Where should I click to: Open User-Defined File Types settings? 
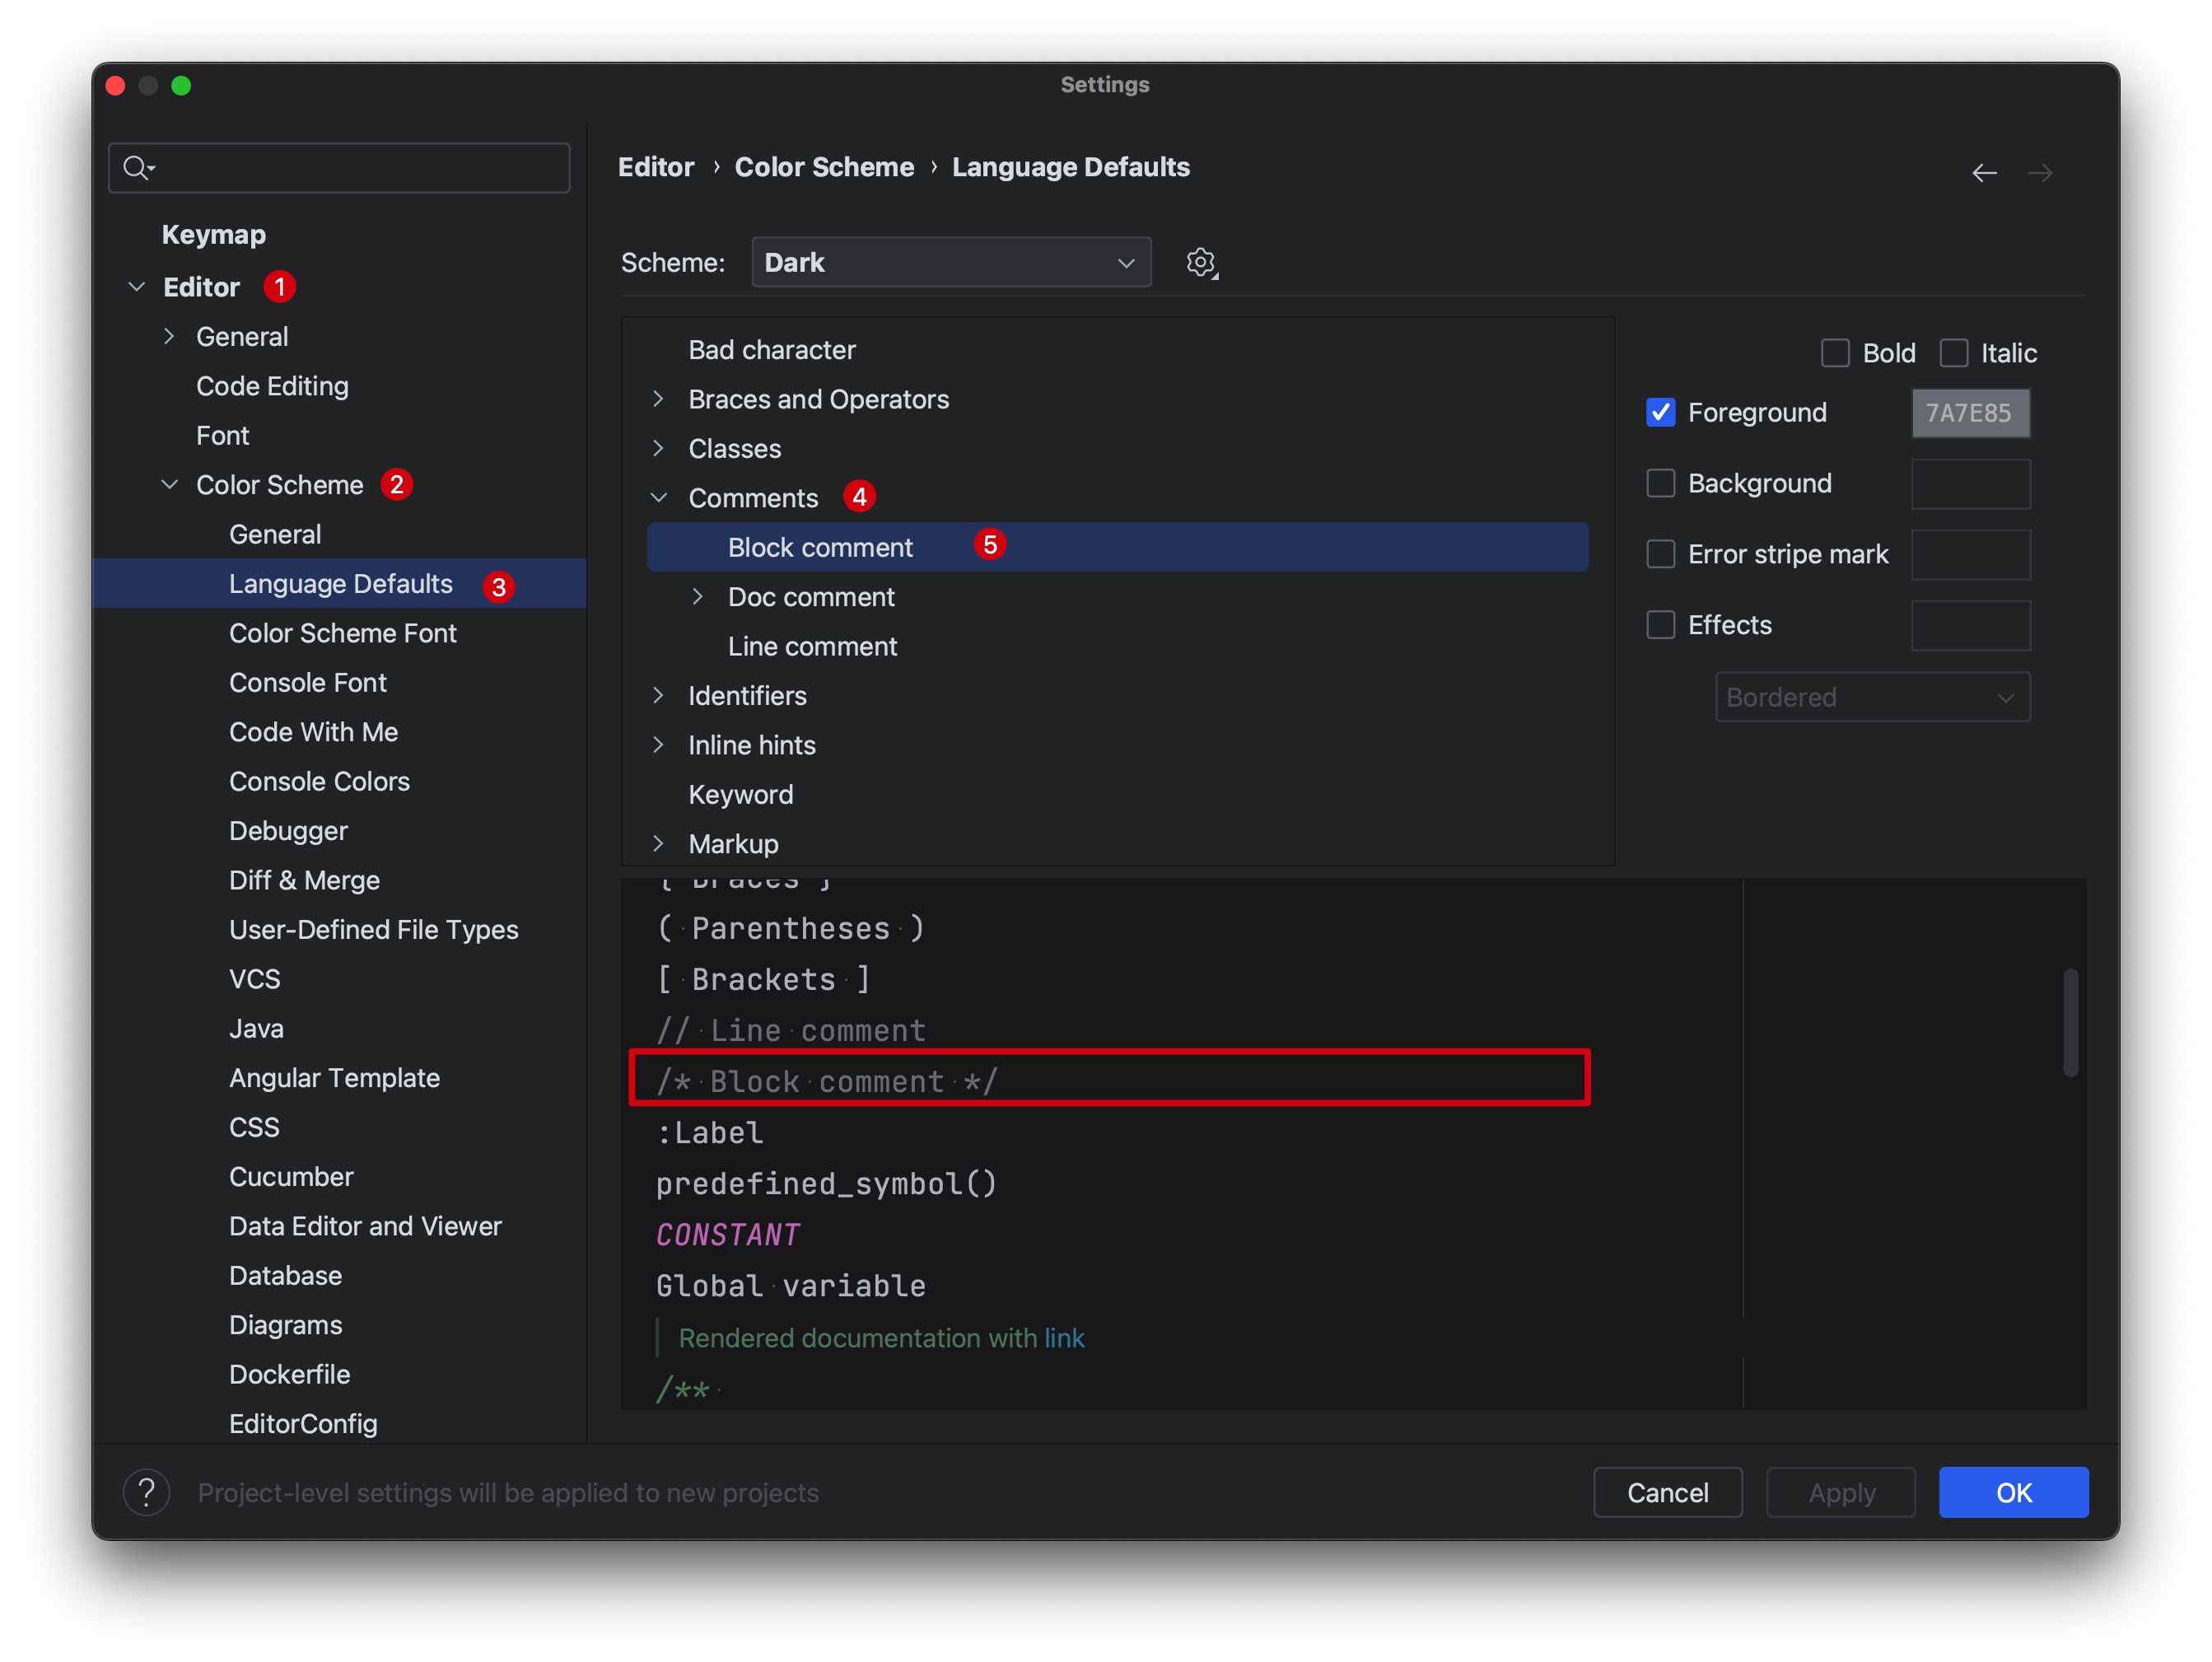click(x=373, y=929)
